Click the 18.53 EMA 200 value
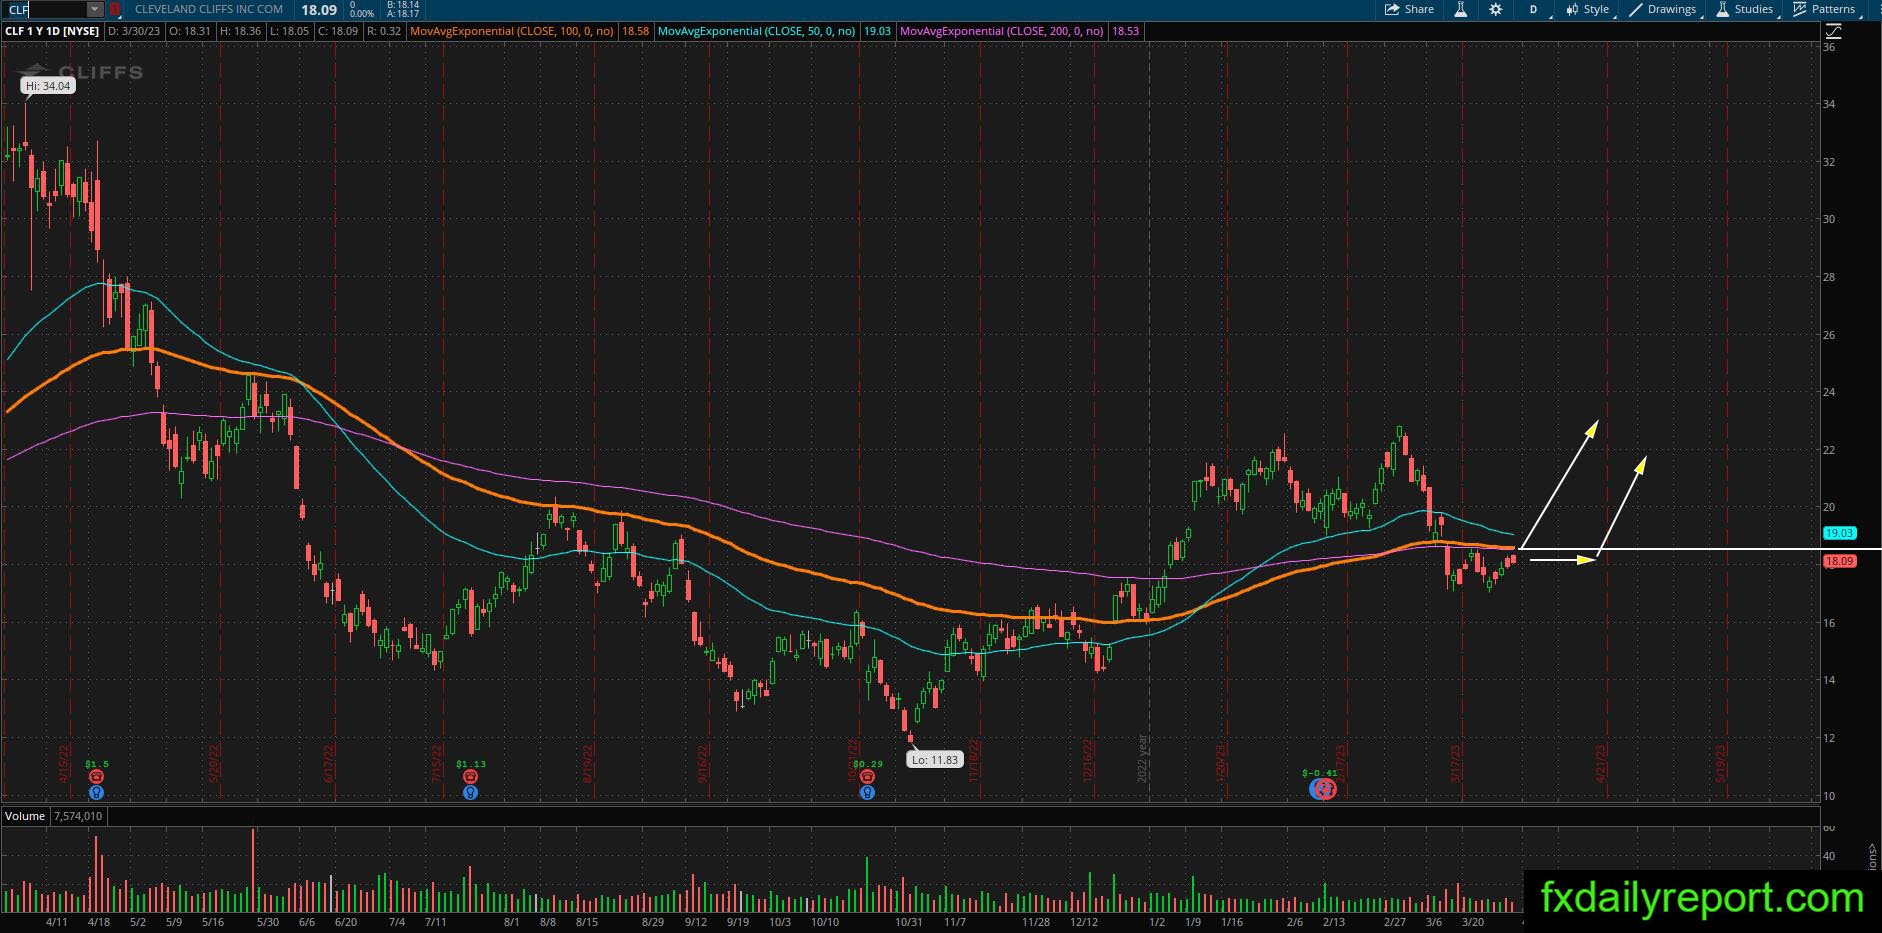This screenshot has width=1882, height=933. [x=1125, y=31]
